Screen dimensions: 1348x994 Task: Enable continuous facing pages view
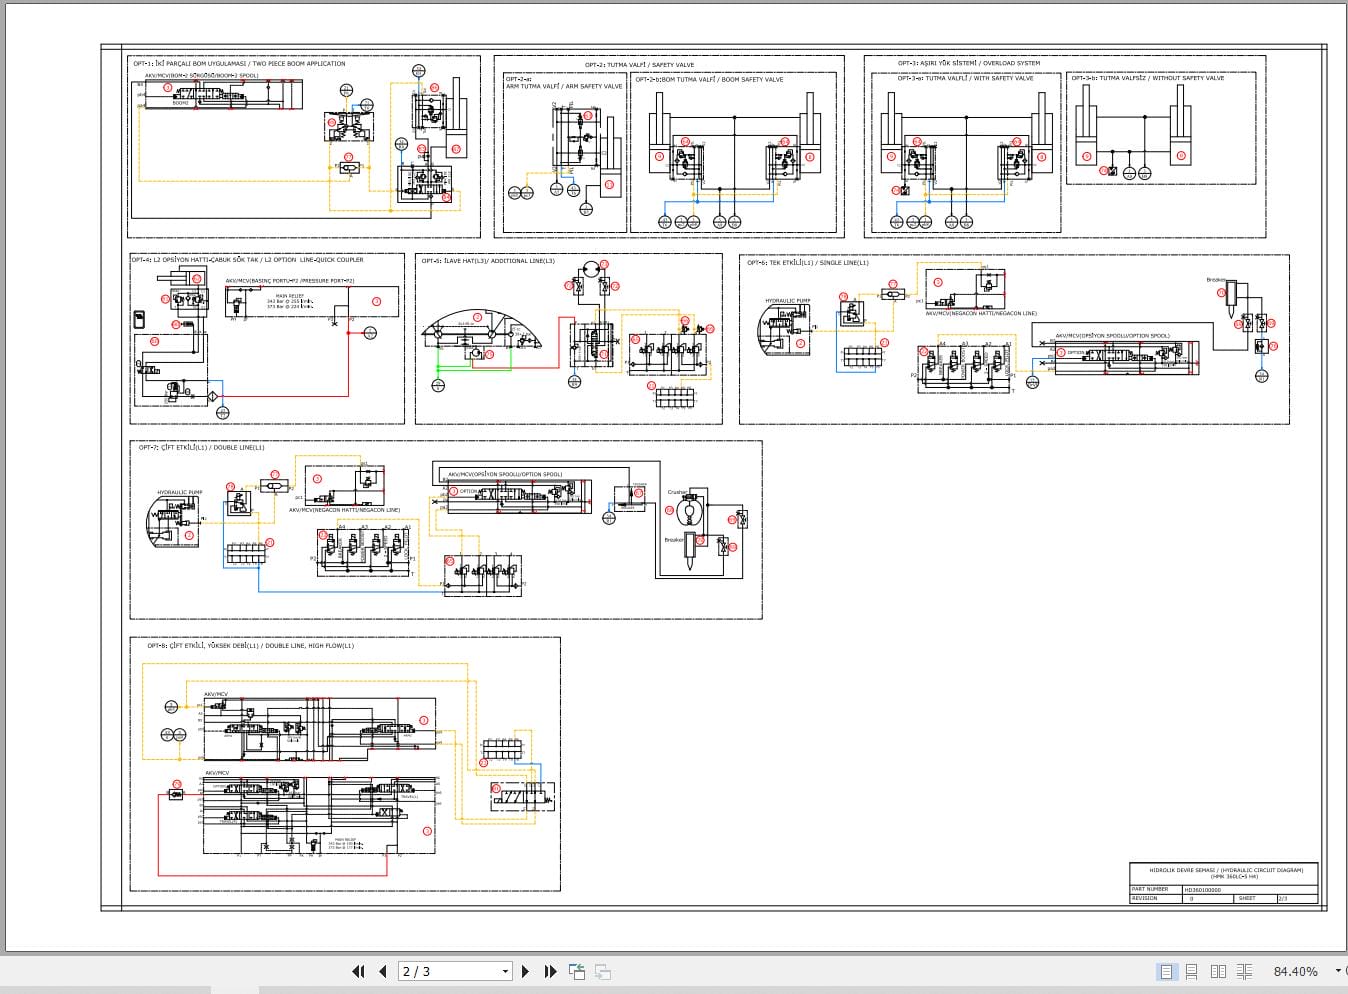[1244, 971]
